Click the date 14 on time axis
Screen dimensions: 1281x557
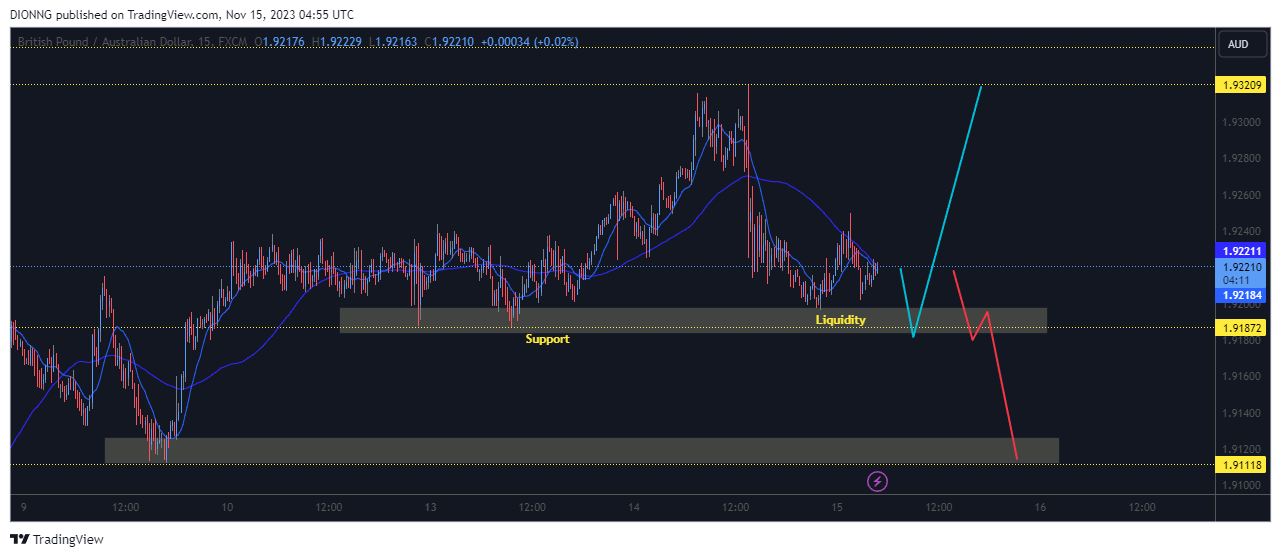(x=634, y=508)
